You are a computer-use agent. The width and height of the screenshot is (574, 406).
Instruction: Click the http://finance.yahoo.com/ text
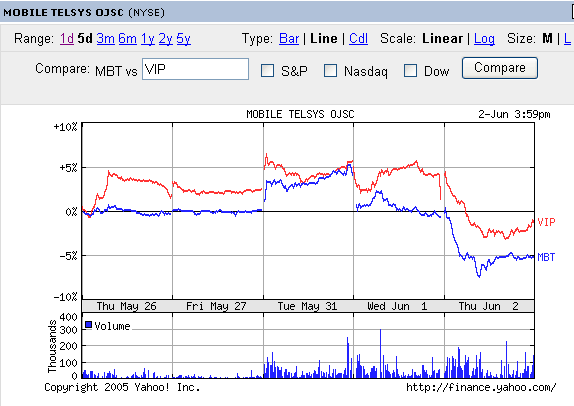pos(481,387)
